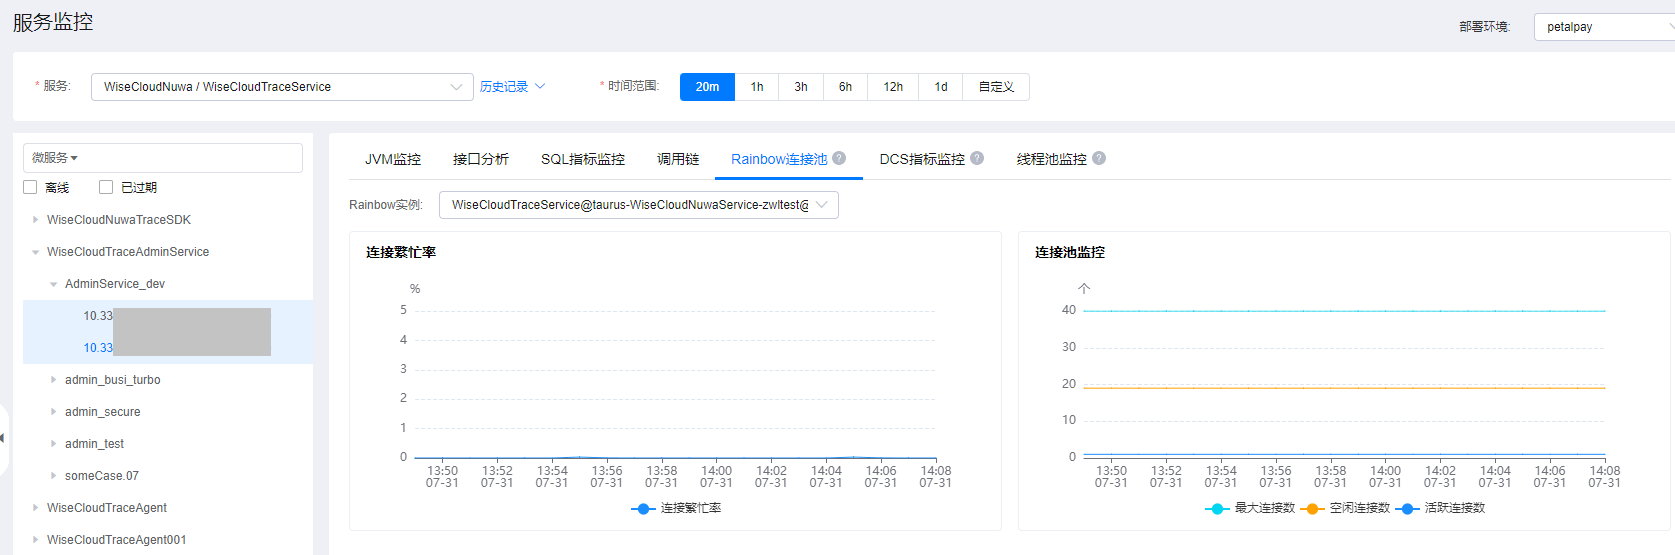Toggle 最大连接数 legend marker in chart
1675x555 pixels.
click(x=1217, y=509)
